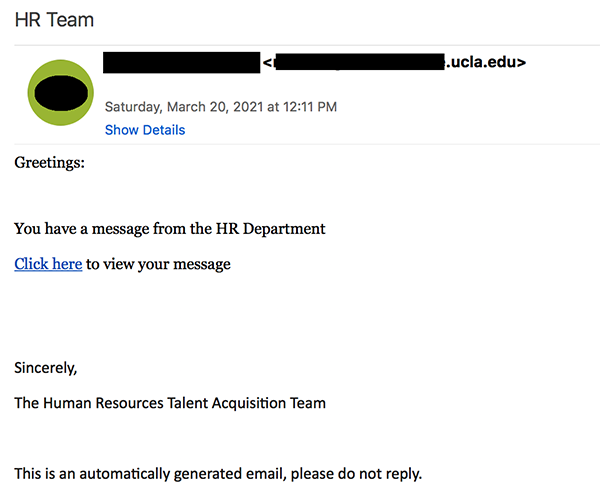Click the "Sincerely," closing line
The width and height of the screenshot is (600, 497).
45,367
